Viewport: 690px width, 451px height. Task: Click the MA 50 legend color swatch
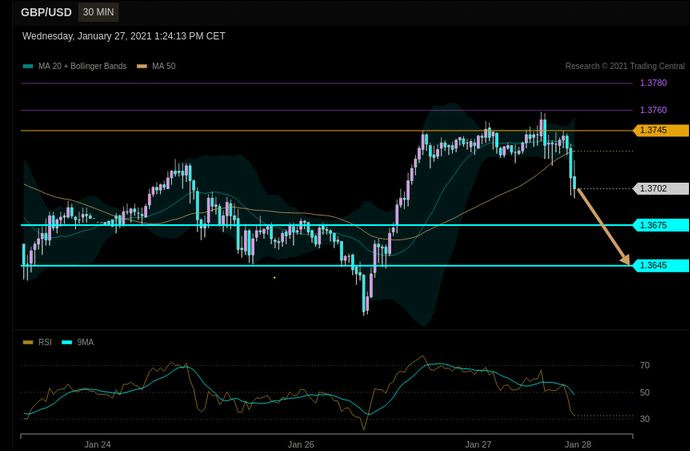click(142, 66)
